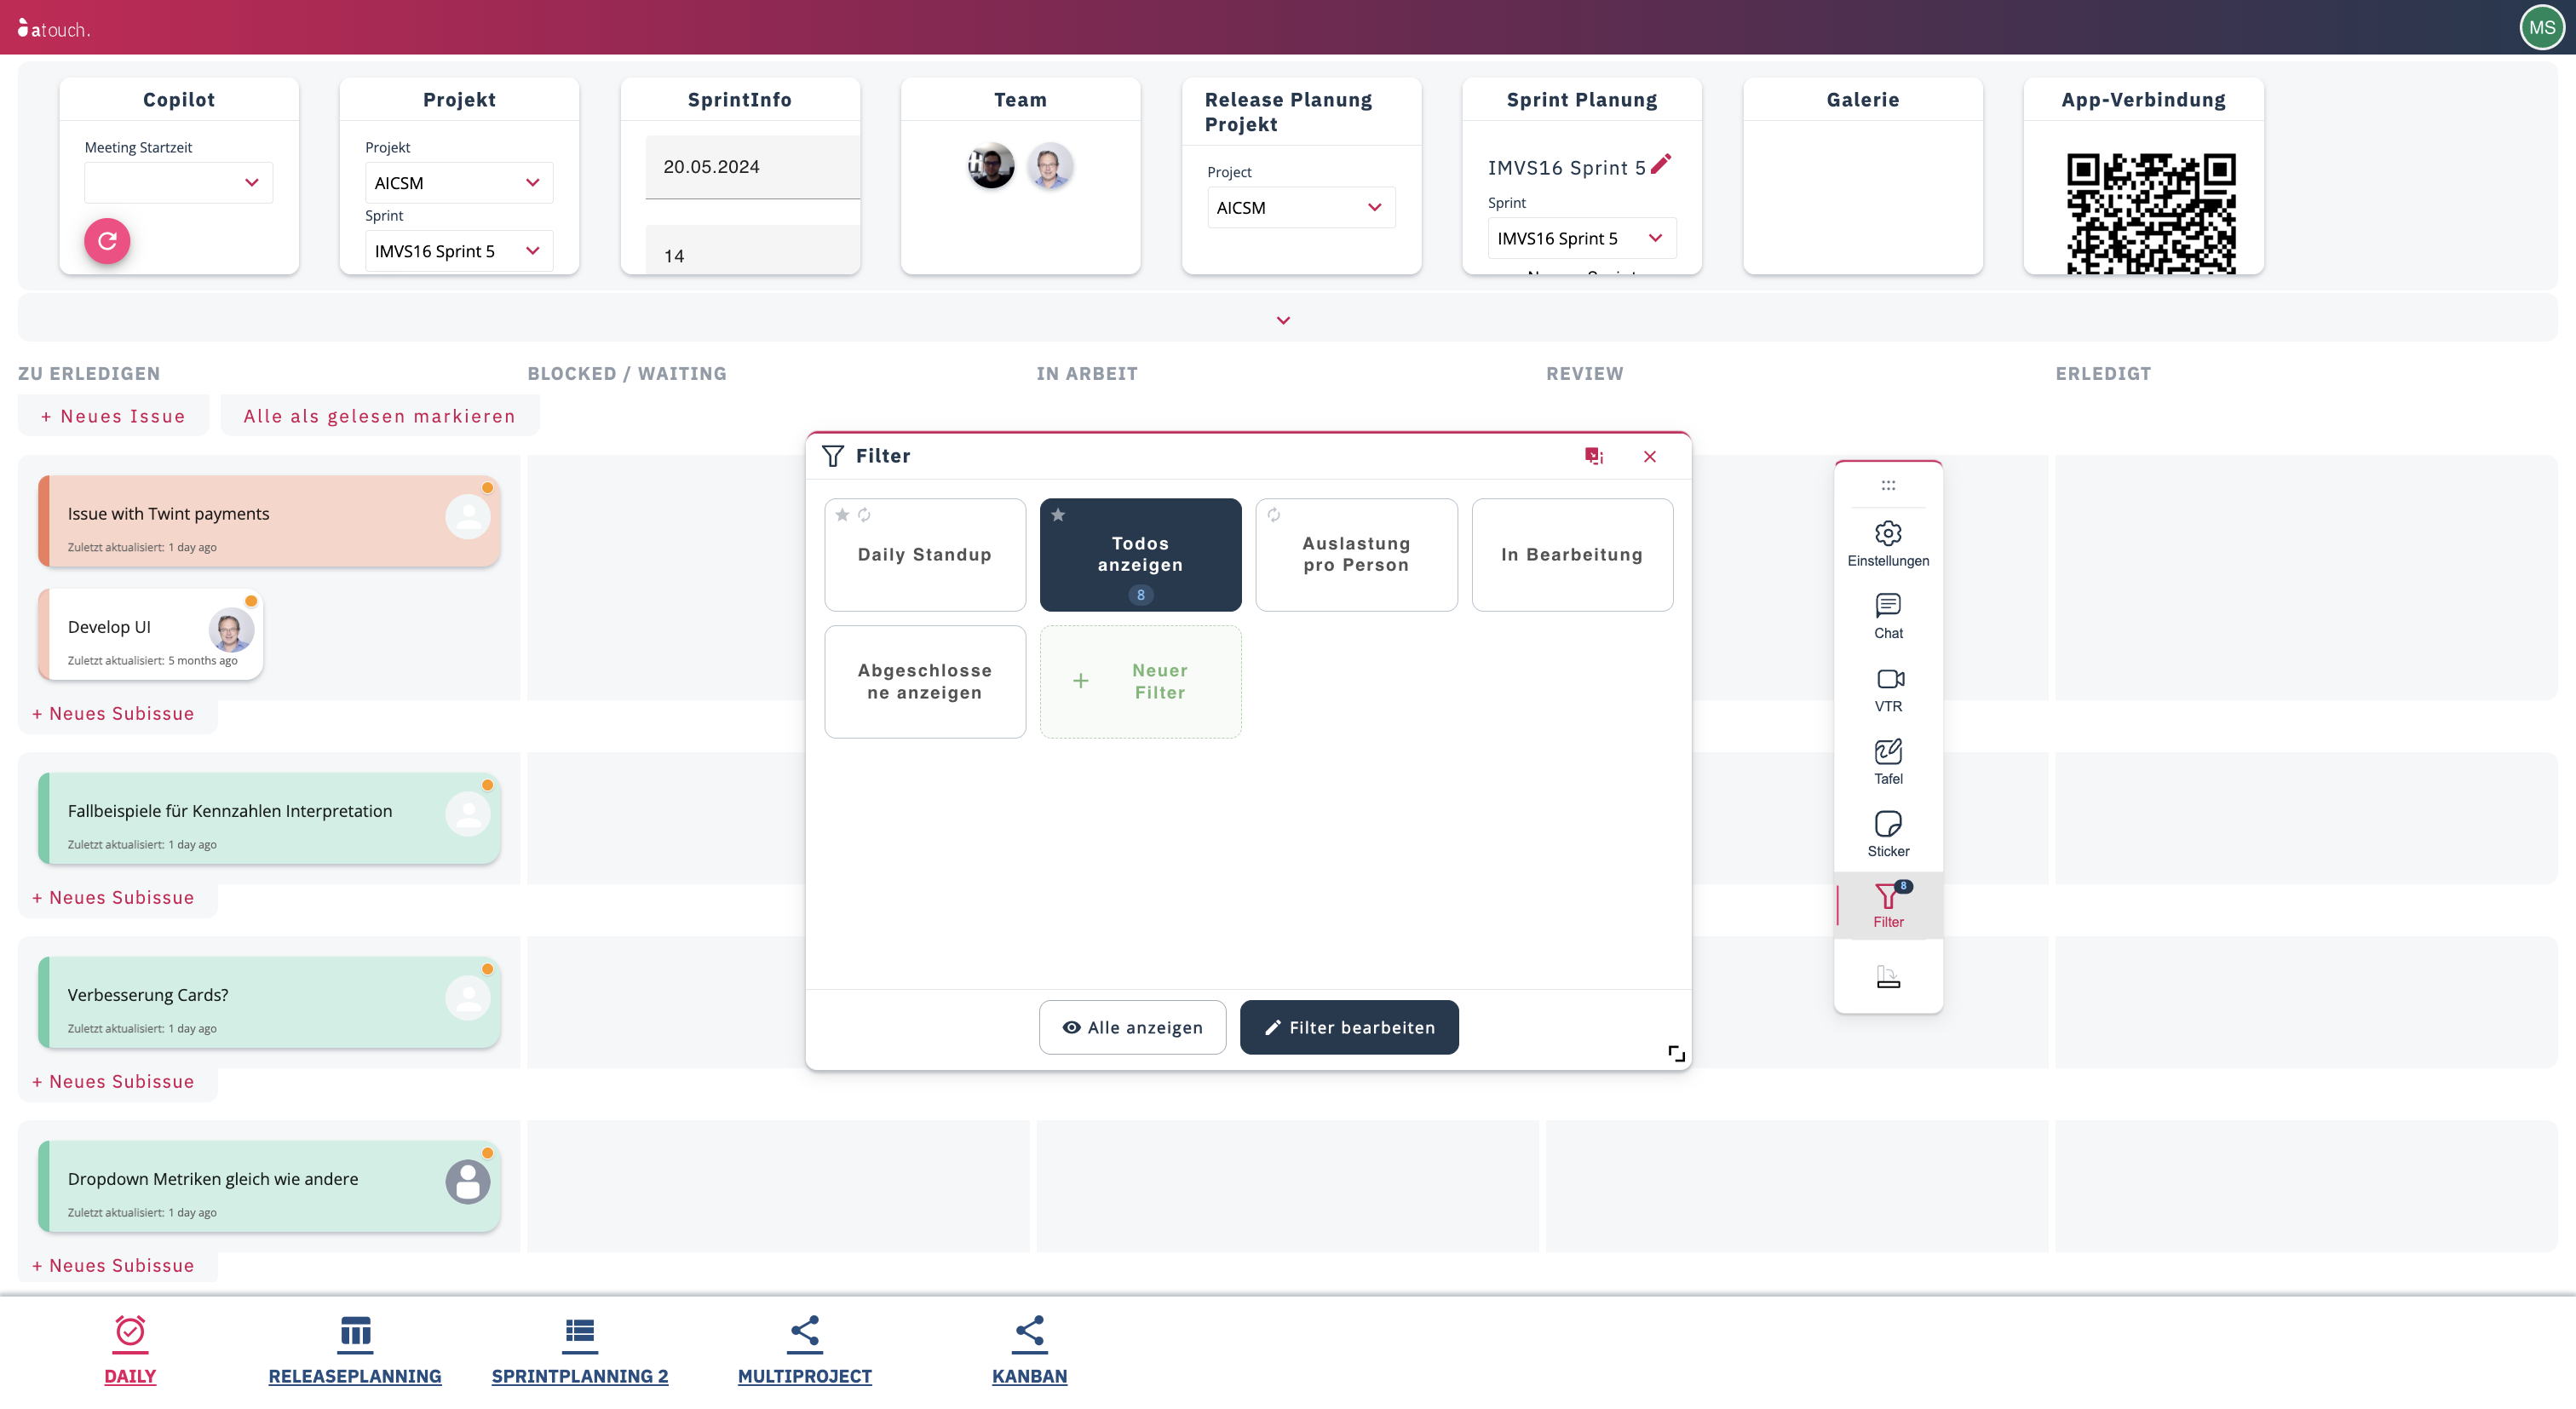Screen dimensions: 2576x1409
Task: Open Sprint dropdown in Projekt card
Action: [x=458, y=250]
